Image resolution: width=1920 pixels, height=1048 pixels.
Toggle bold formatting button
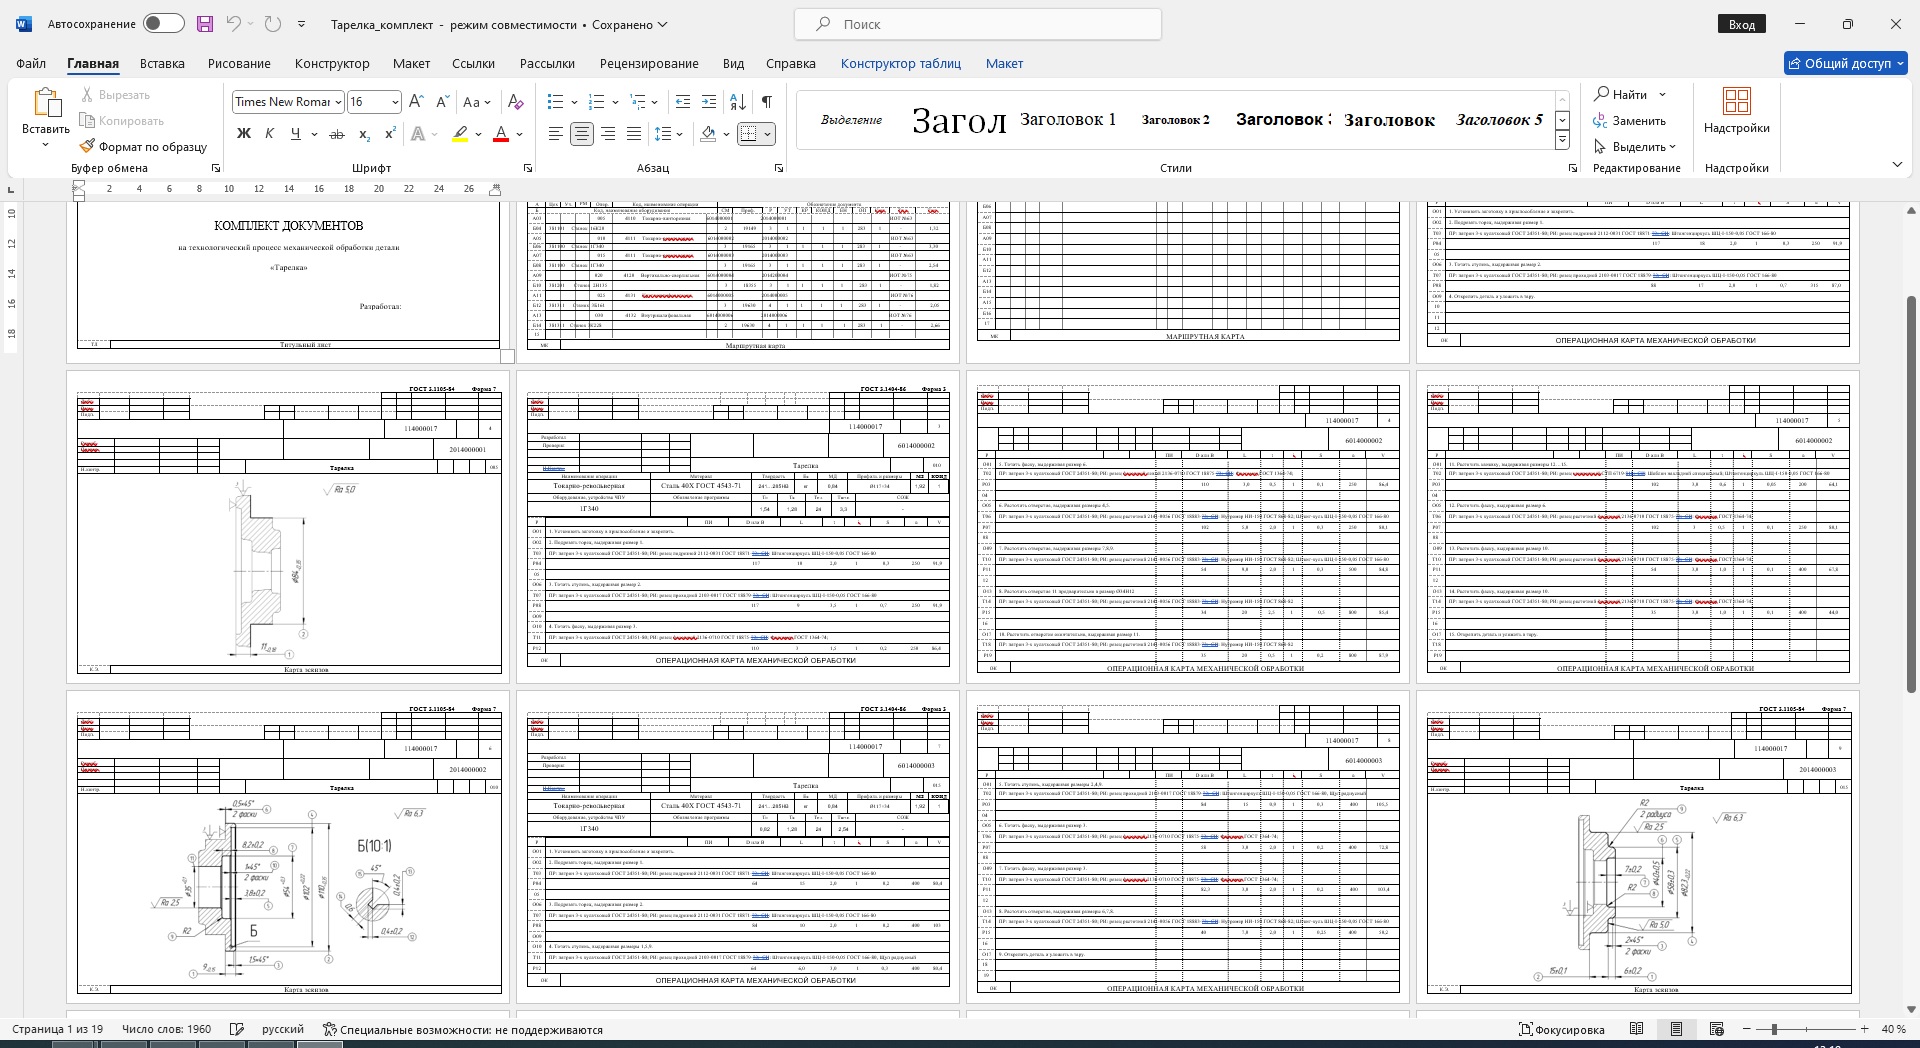click(243, 134)
